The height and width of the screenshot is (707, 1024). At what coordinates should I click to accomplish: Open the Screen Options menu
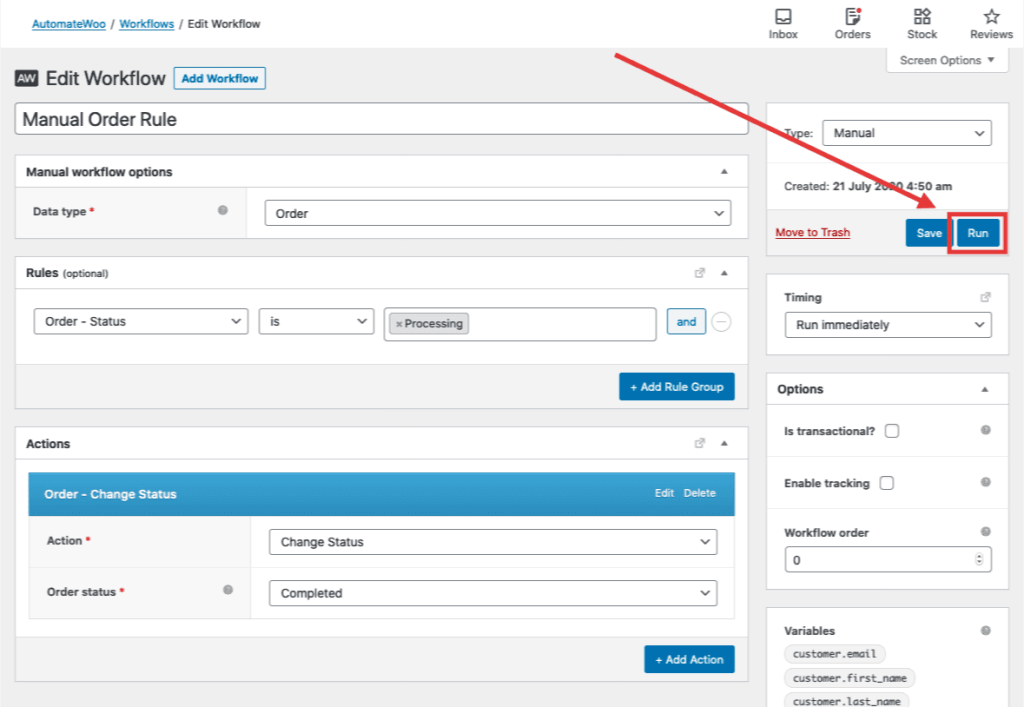coord(946,60)
